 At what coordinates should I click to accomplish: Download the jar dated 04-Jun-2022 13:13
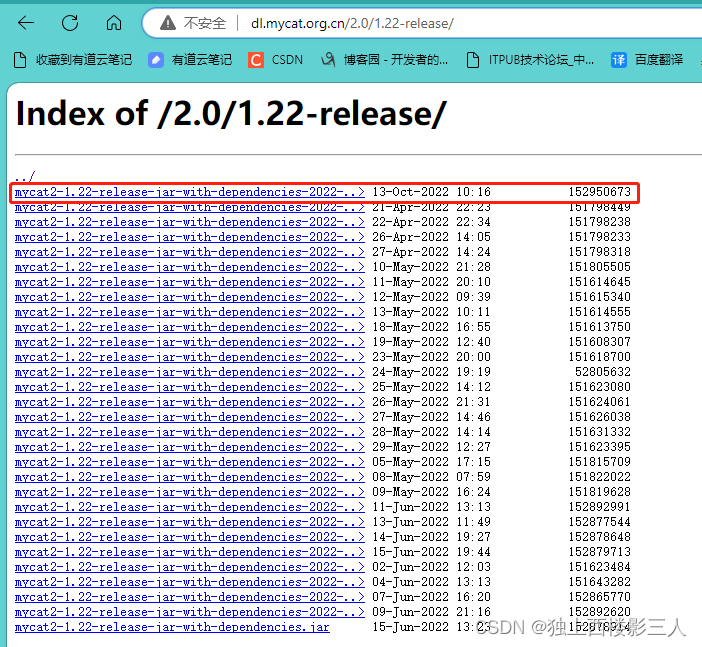click(189, 582)
